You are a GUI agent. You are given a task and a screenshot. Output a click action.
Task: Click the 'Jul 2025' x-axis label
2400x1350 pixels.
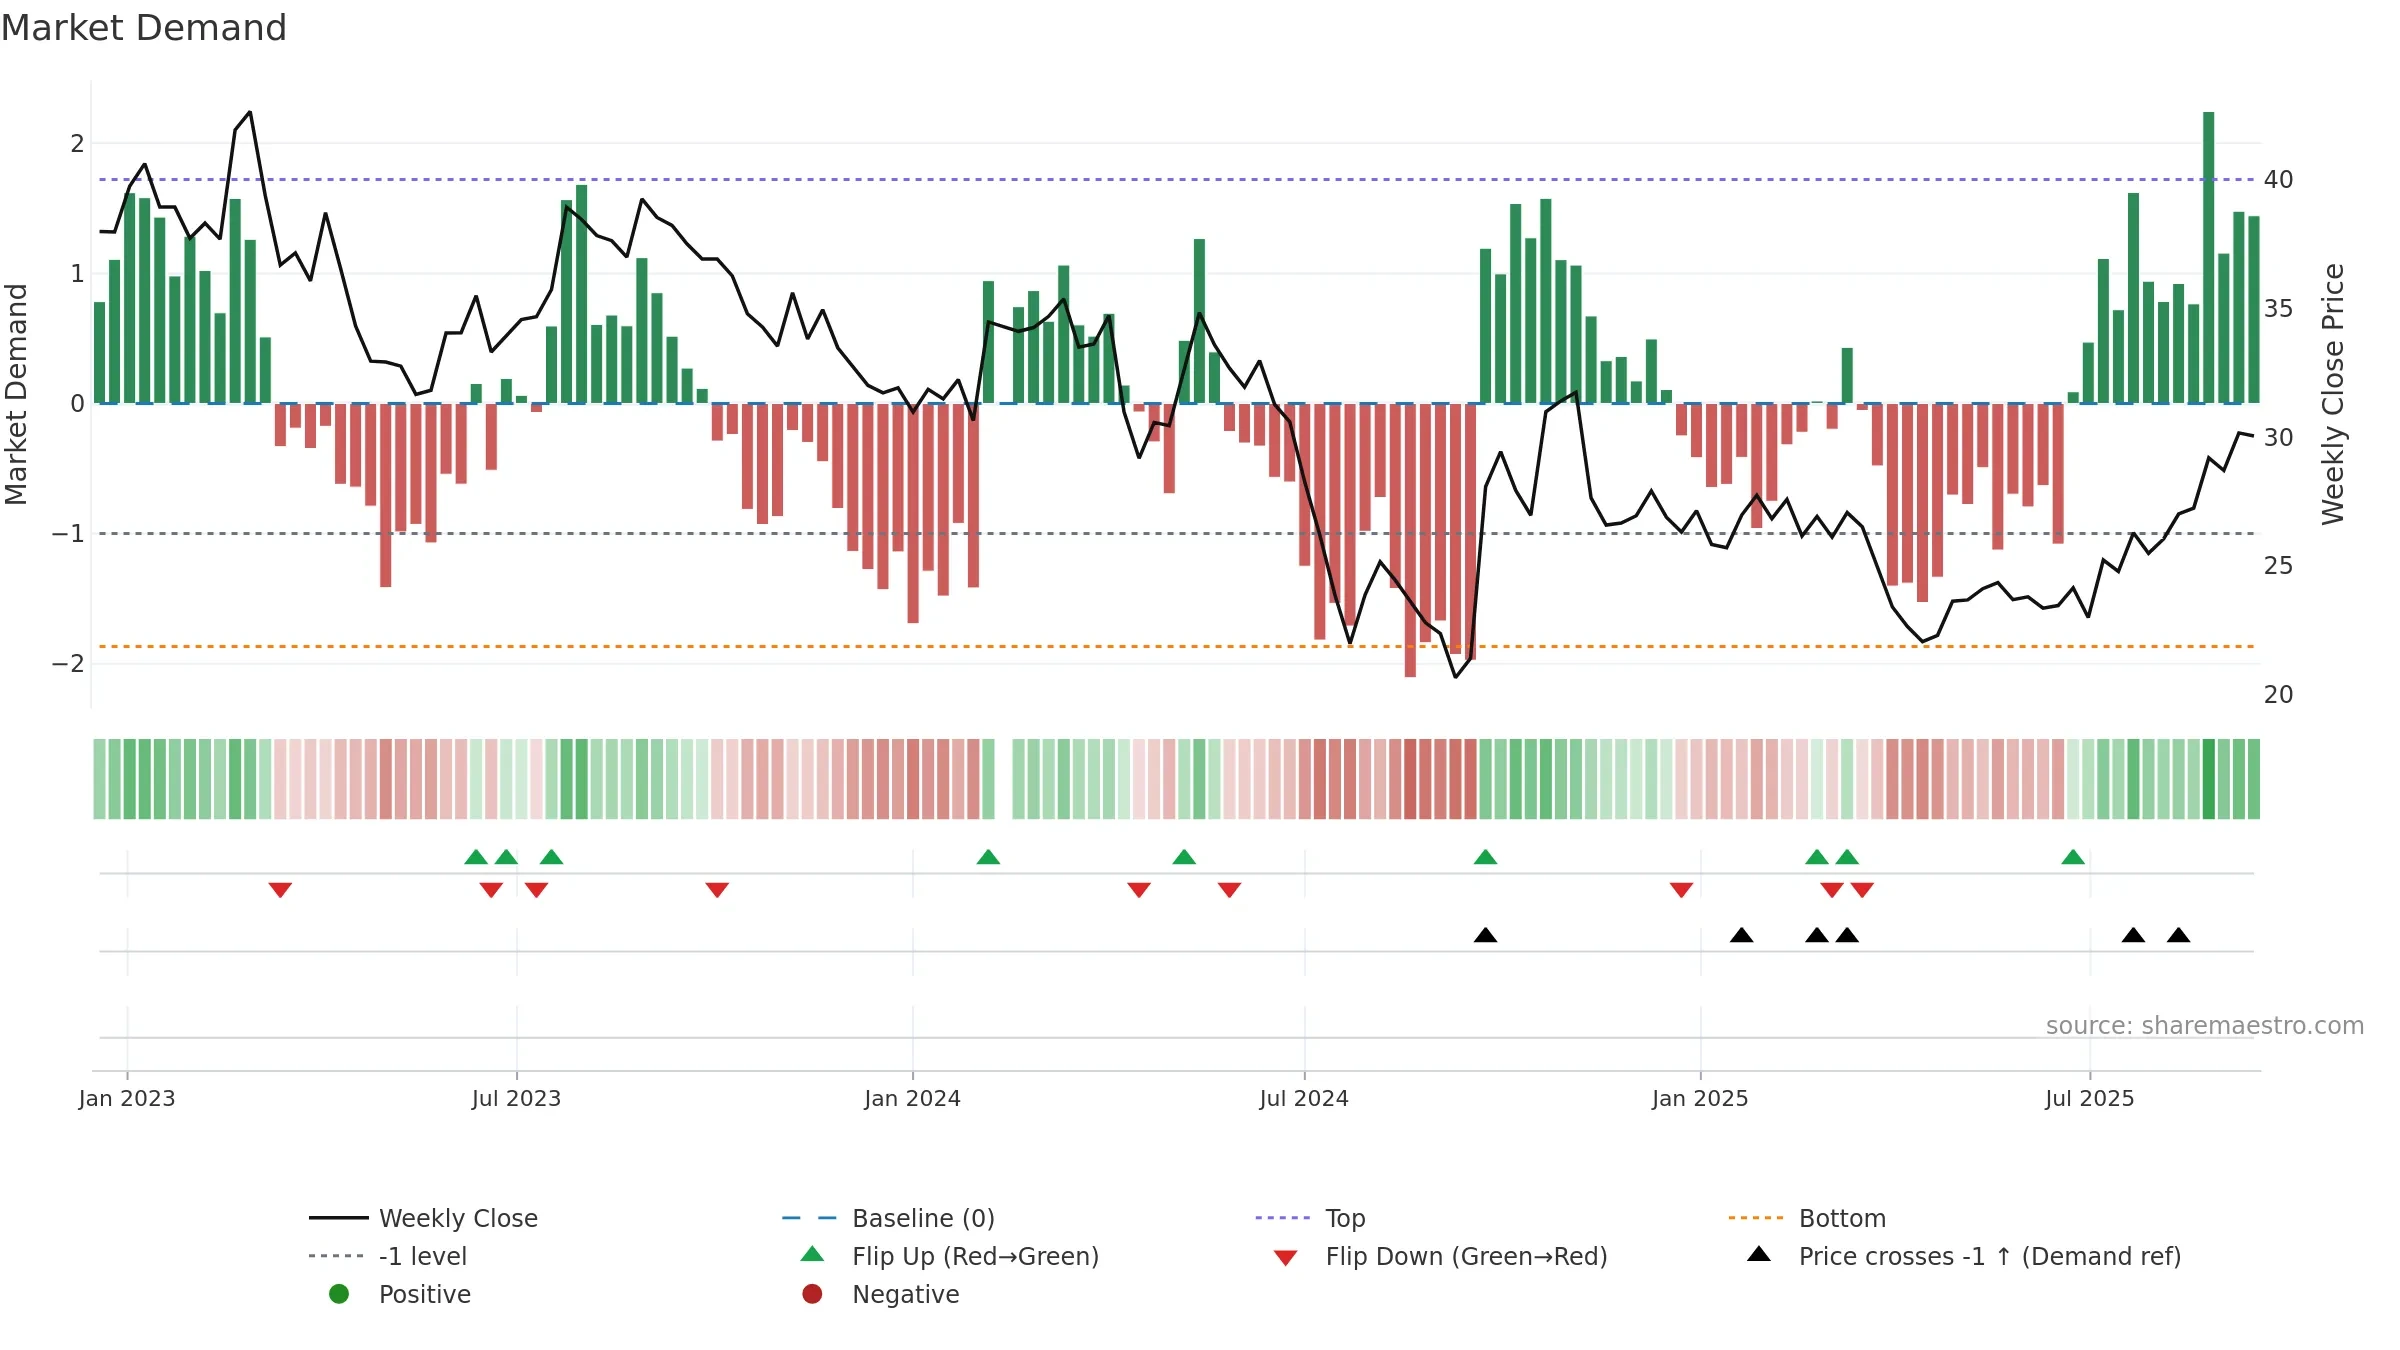tap(2089, 1098)
